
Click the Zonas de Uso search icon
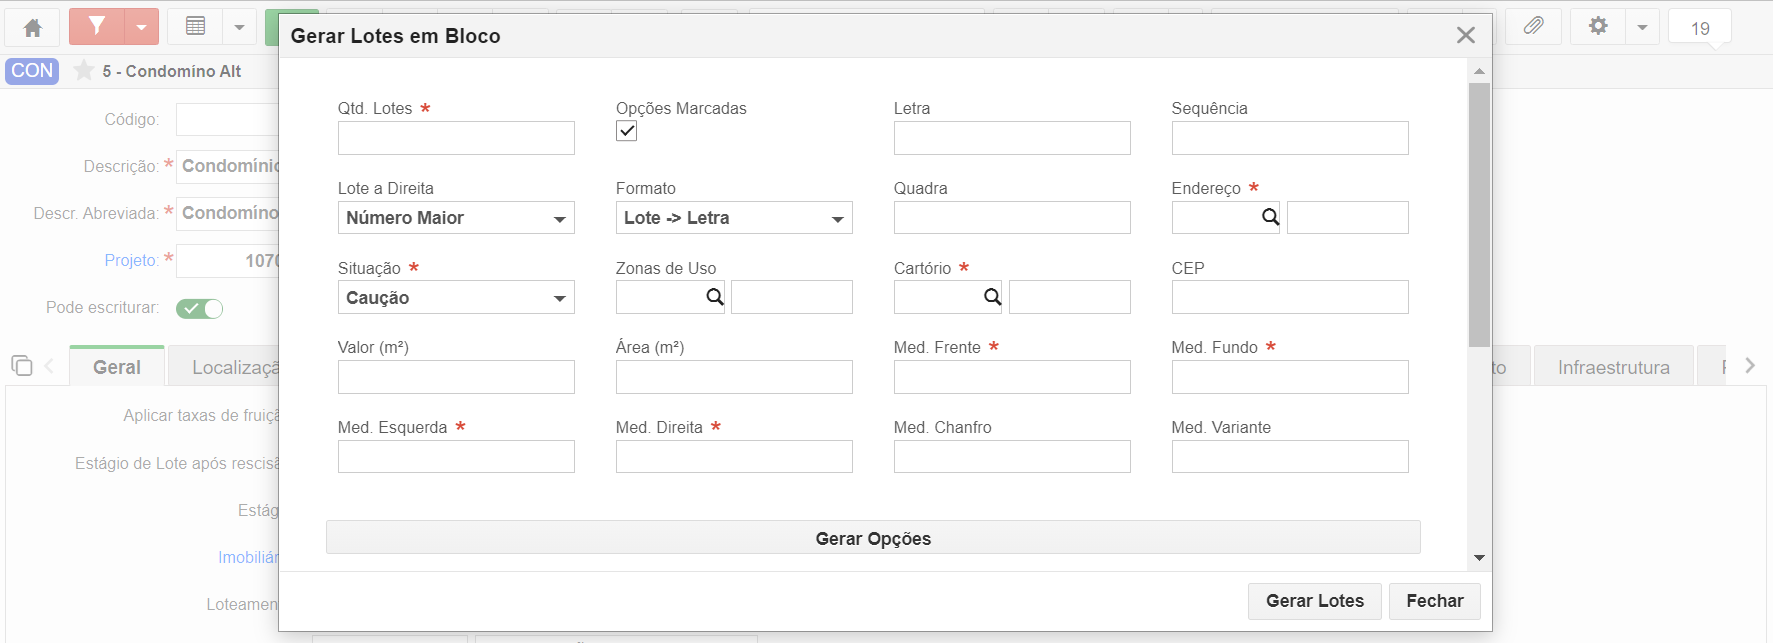(714, 297)
